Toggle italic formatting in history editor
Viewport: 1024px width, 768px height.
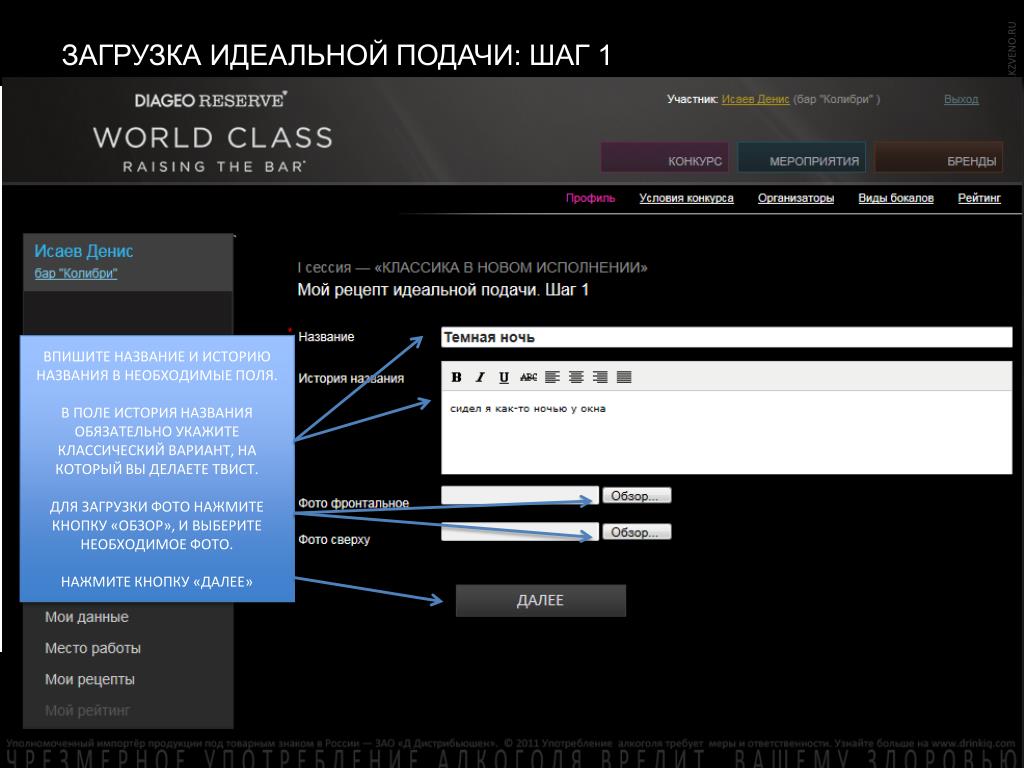coord(480,377)
